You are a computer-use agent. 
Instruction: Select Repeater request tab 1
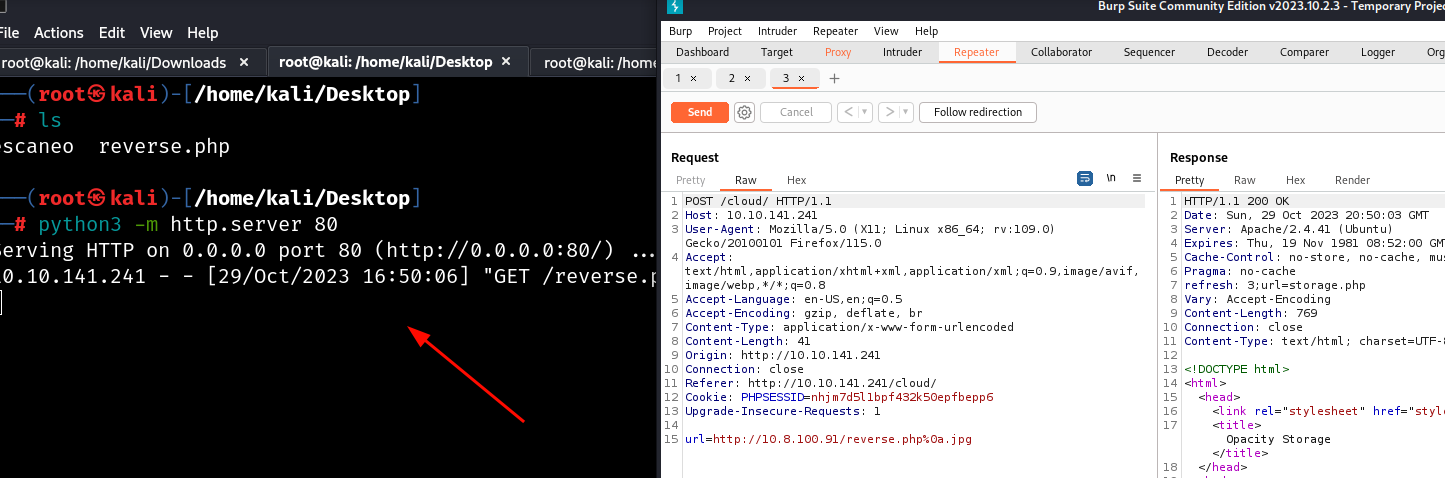[678, 78]
